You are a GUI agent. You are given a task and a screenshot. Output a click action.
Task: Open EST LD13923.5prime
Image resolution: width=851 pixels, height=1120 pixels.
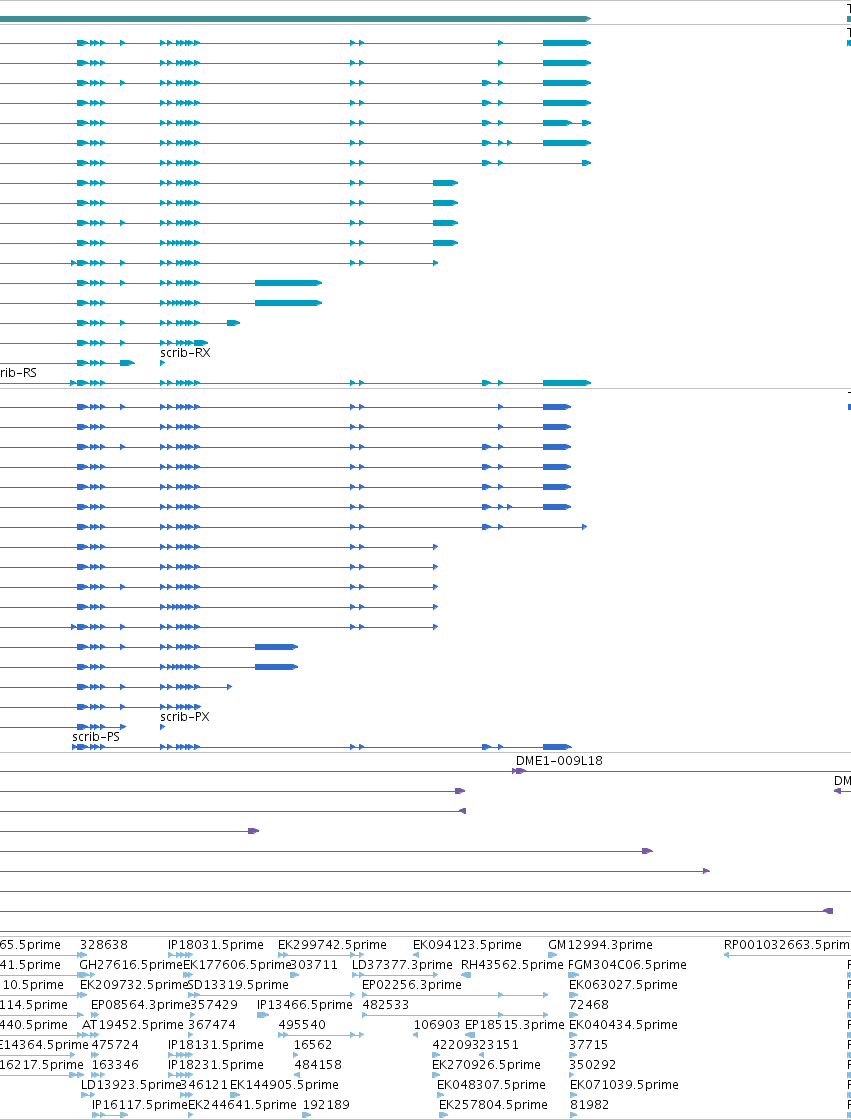tap(131, 1085)
